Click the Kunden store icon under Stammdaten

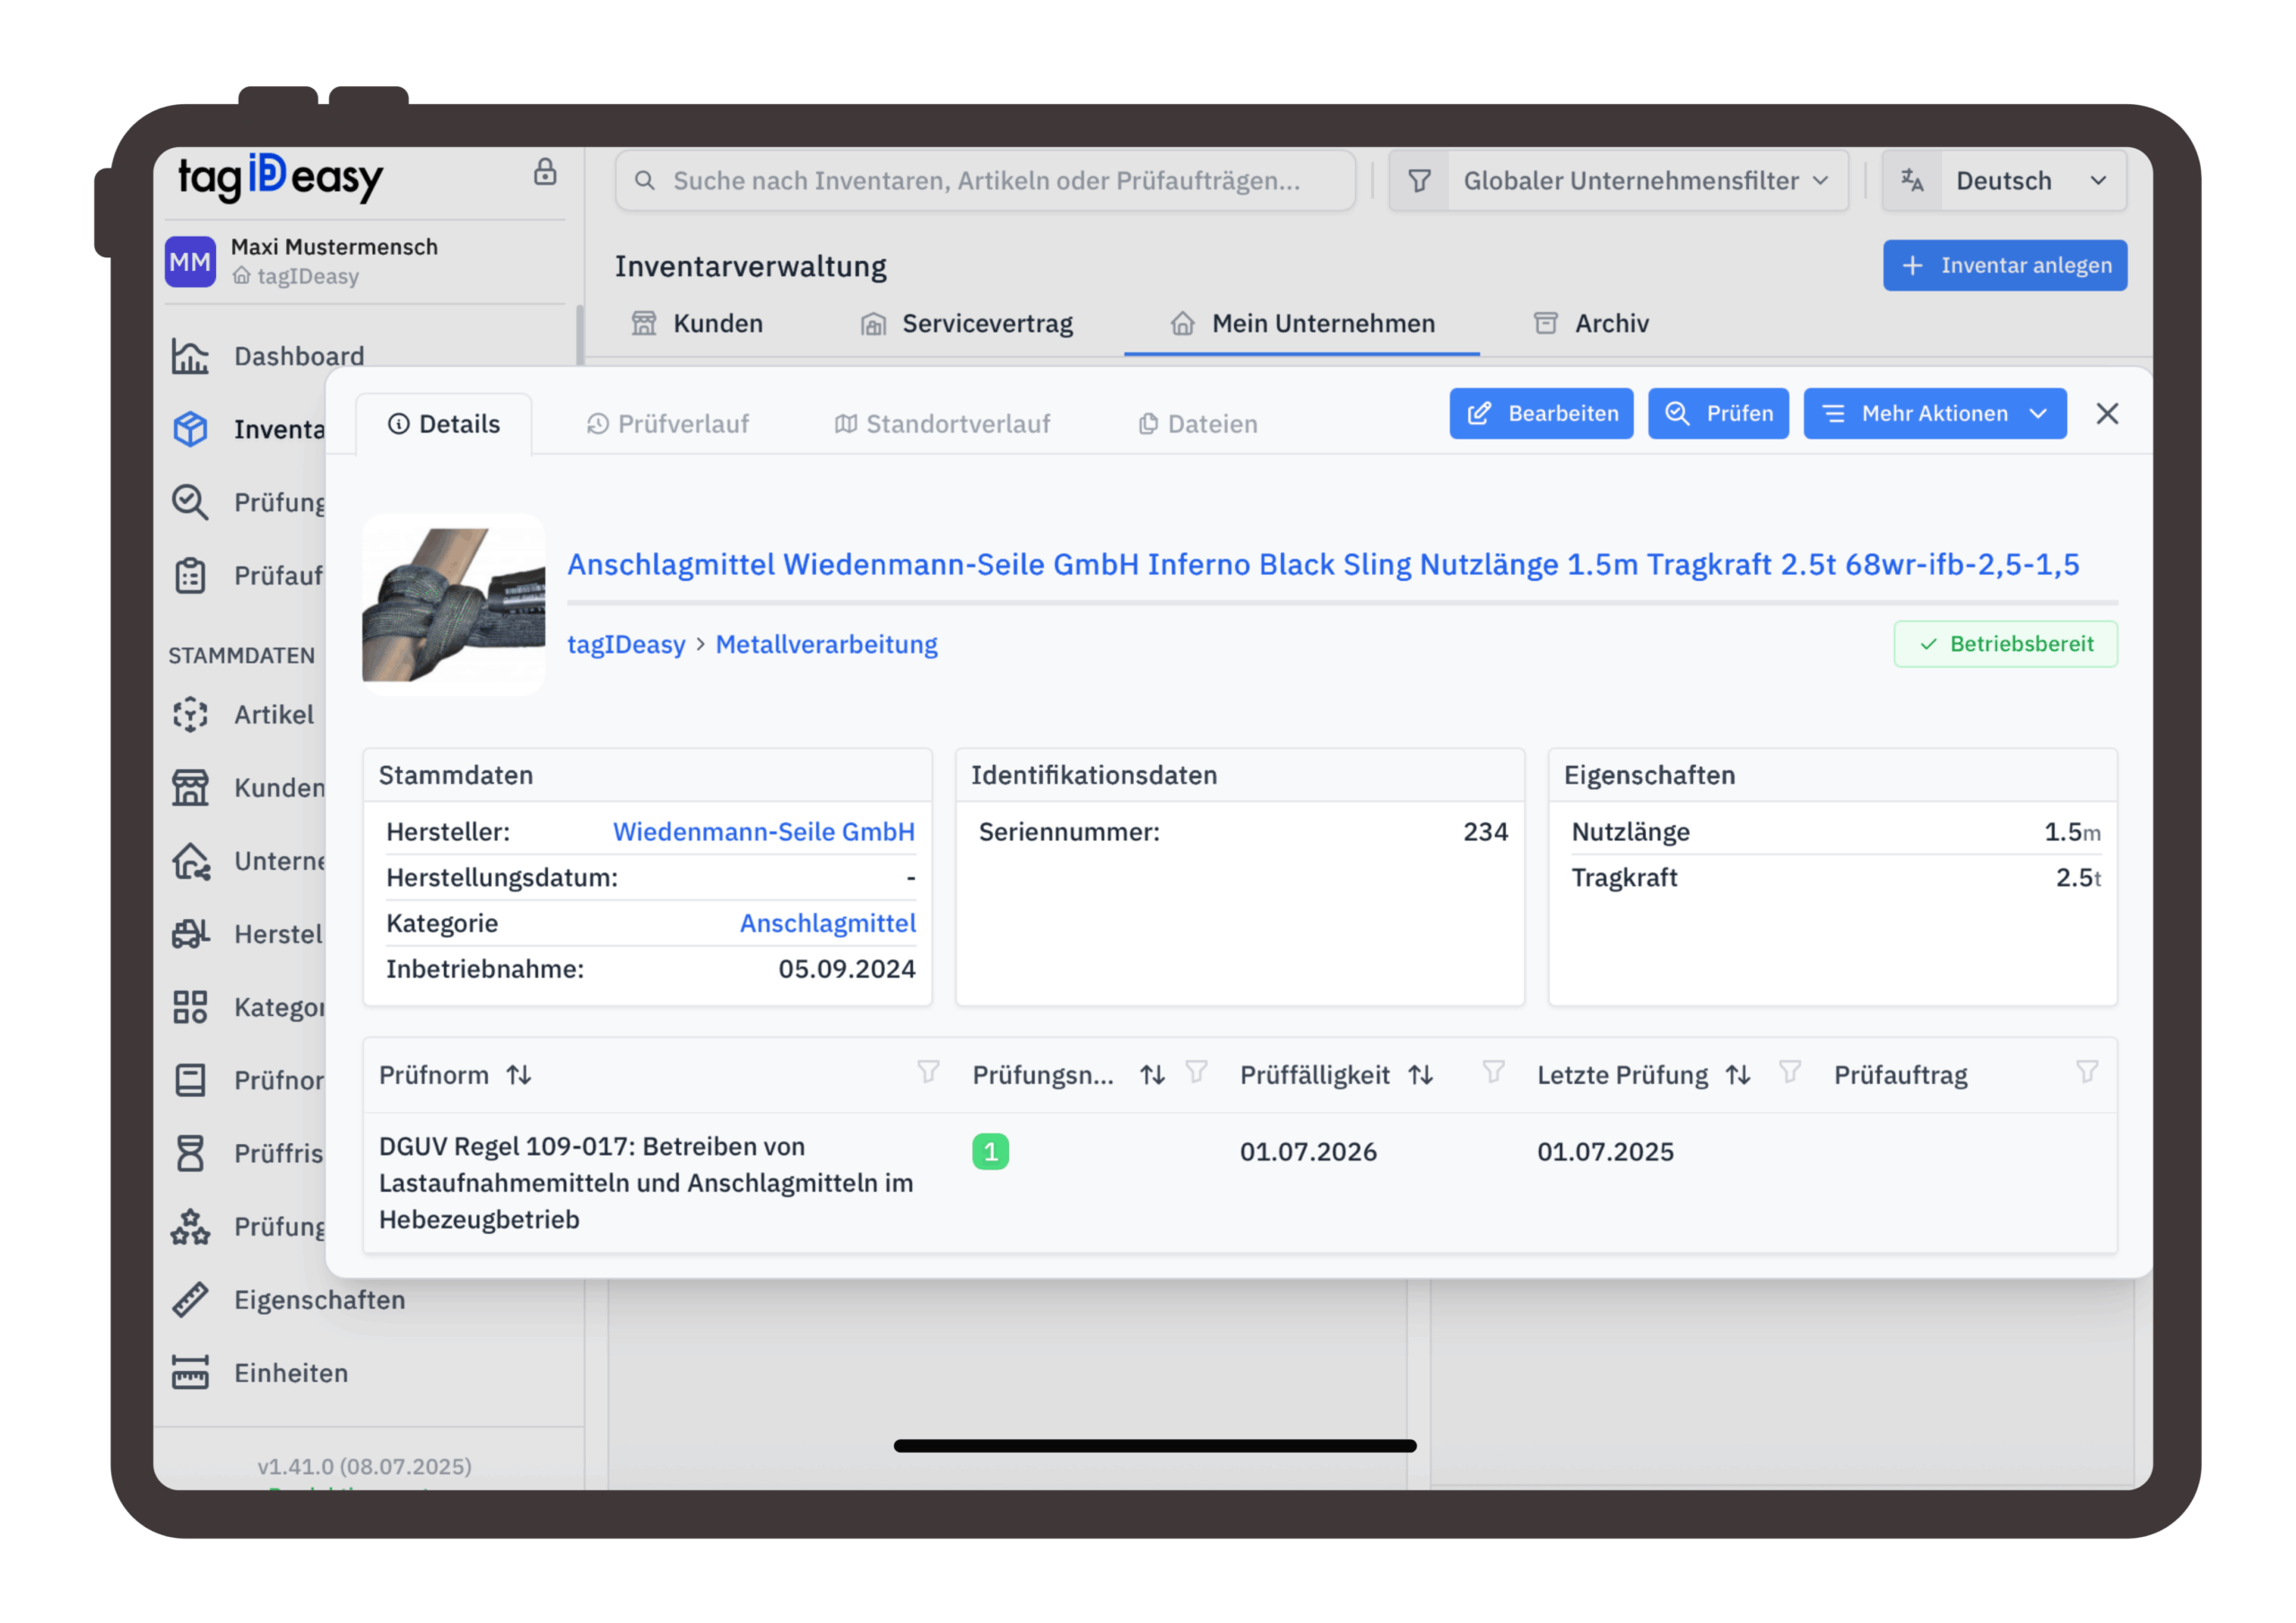click(190, 787)
